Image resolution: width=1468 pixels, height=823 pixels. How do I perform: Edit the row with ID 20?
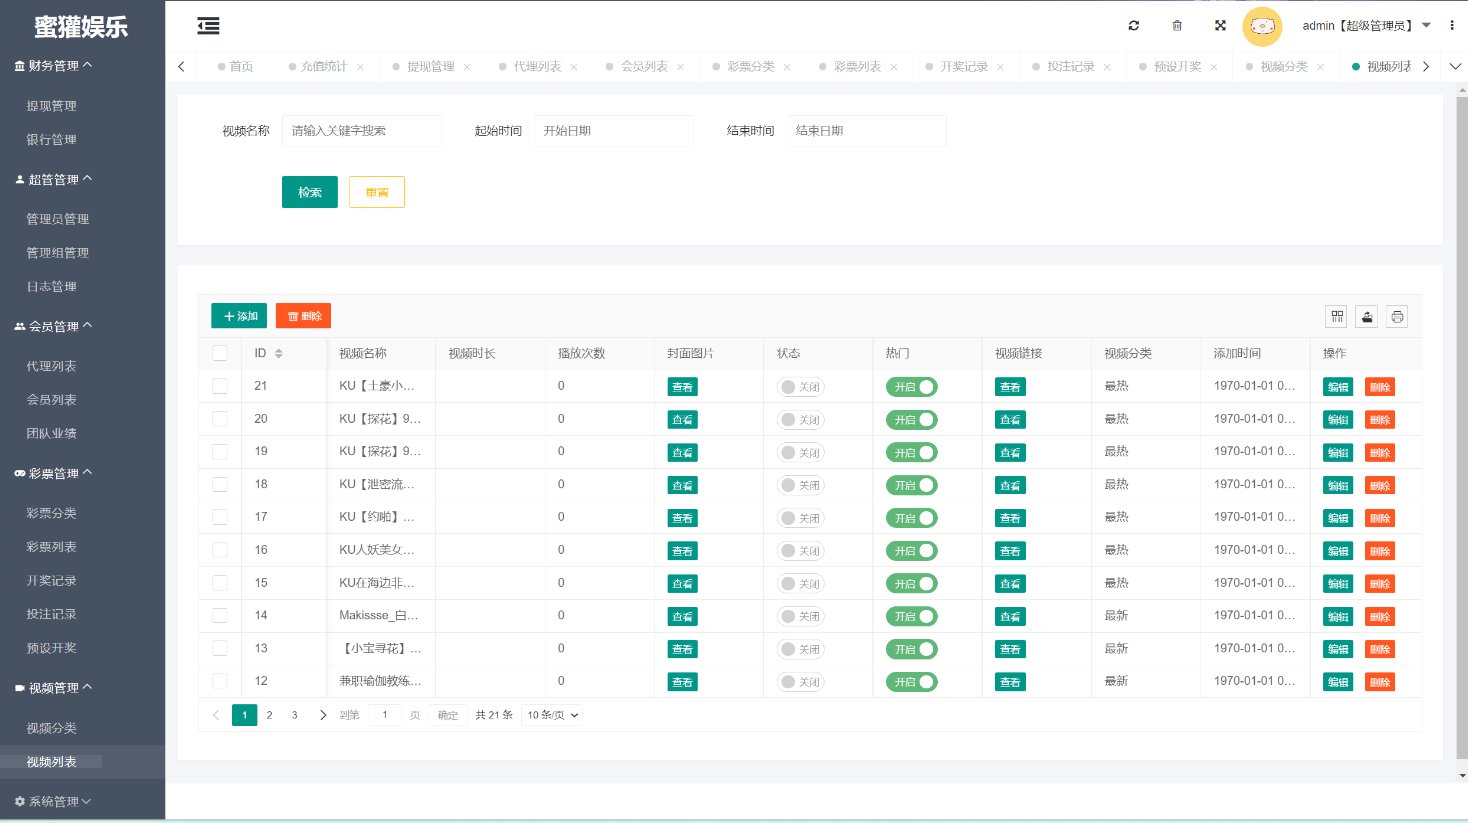tap(1338, 420)
